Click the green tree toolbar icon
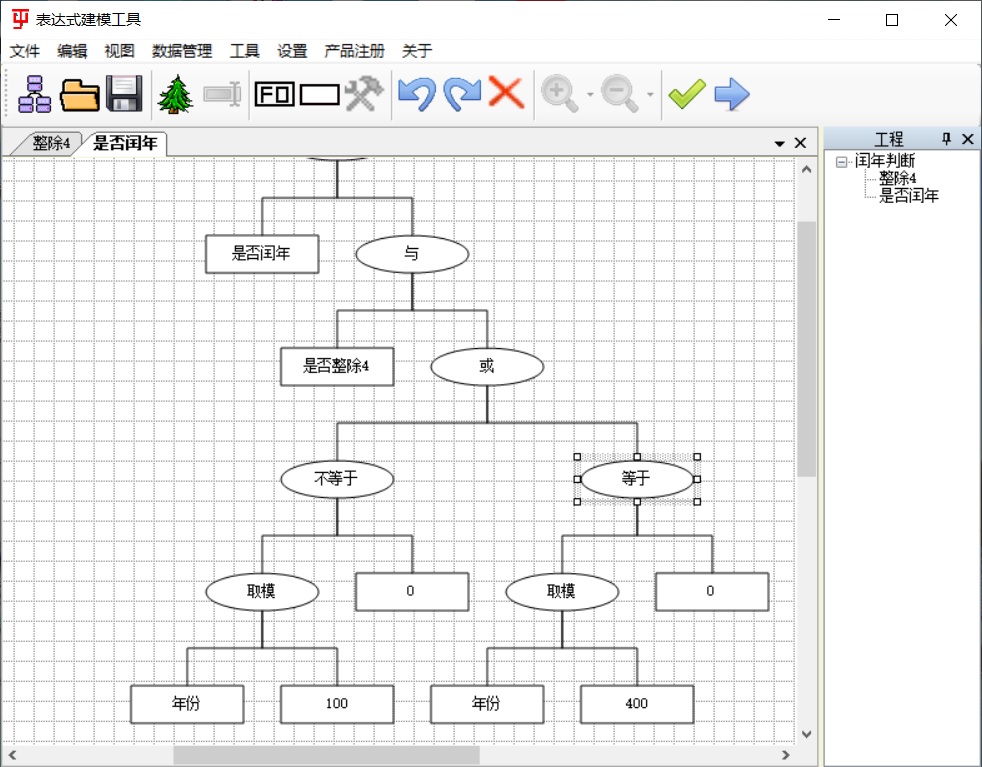Screen dimensions: 982x767 click(x=176, y=94)
